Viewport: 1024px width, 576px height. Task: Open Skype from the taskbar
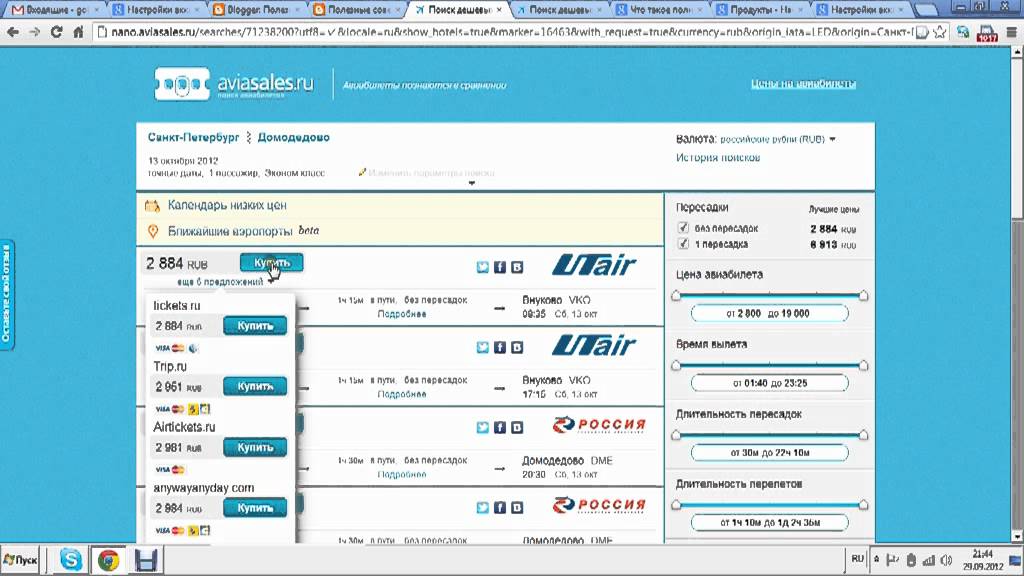(71, 560)
